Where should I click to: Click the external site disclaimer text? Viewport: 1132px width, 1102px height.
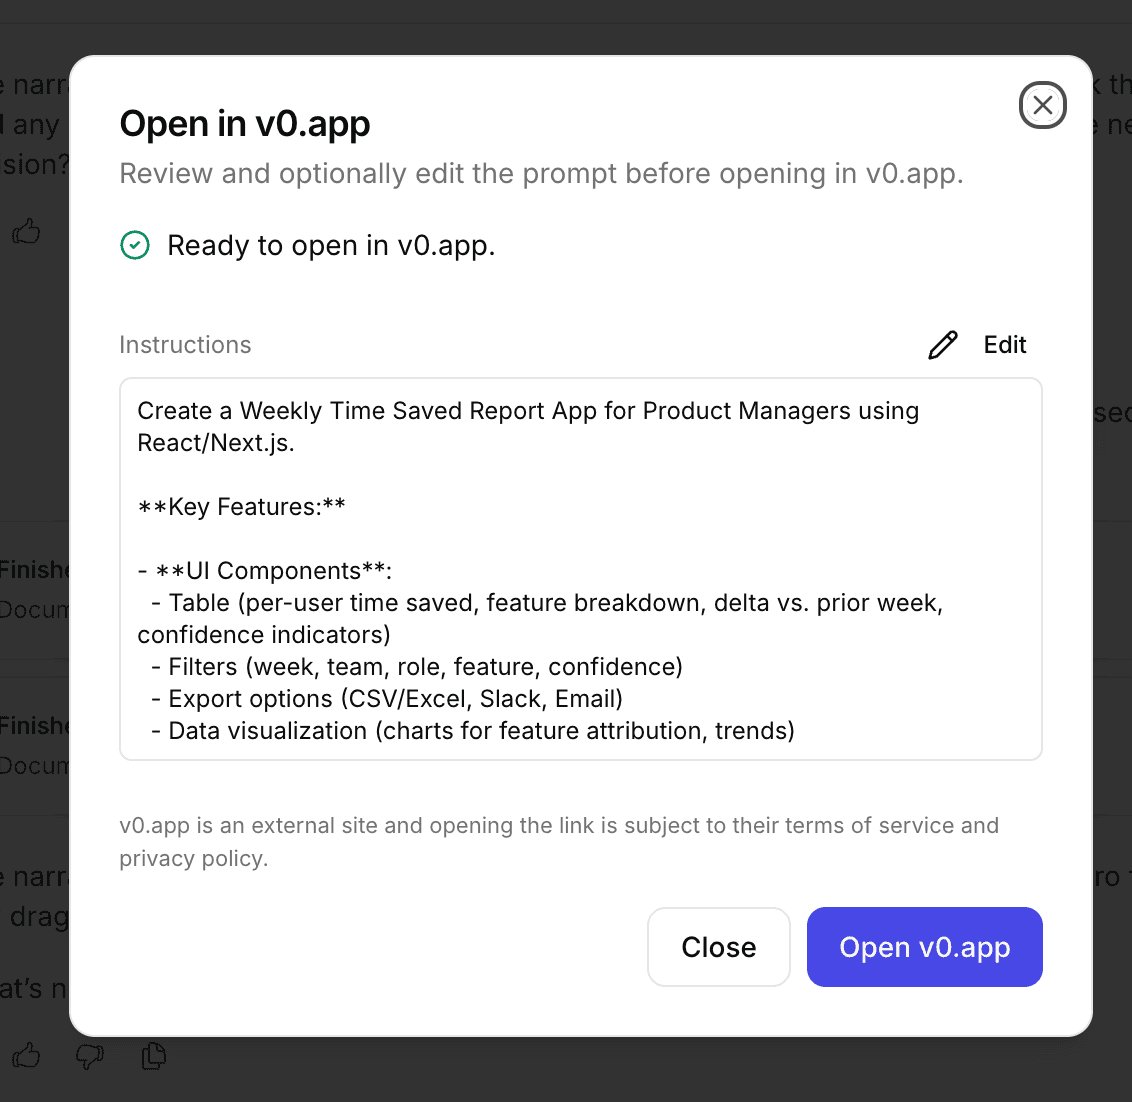pos(558,840)
